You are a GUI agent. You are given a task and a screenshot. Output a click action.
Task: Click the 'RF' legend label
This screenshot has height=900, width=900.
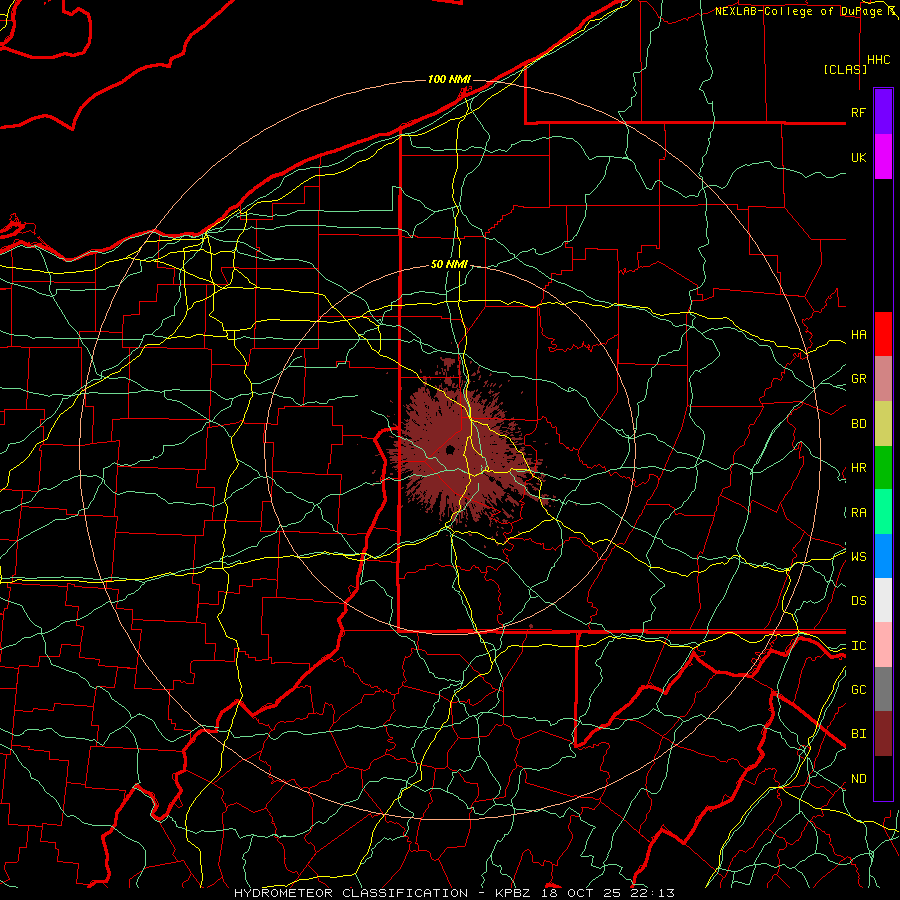tap(858, 112)
